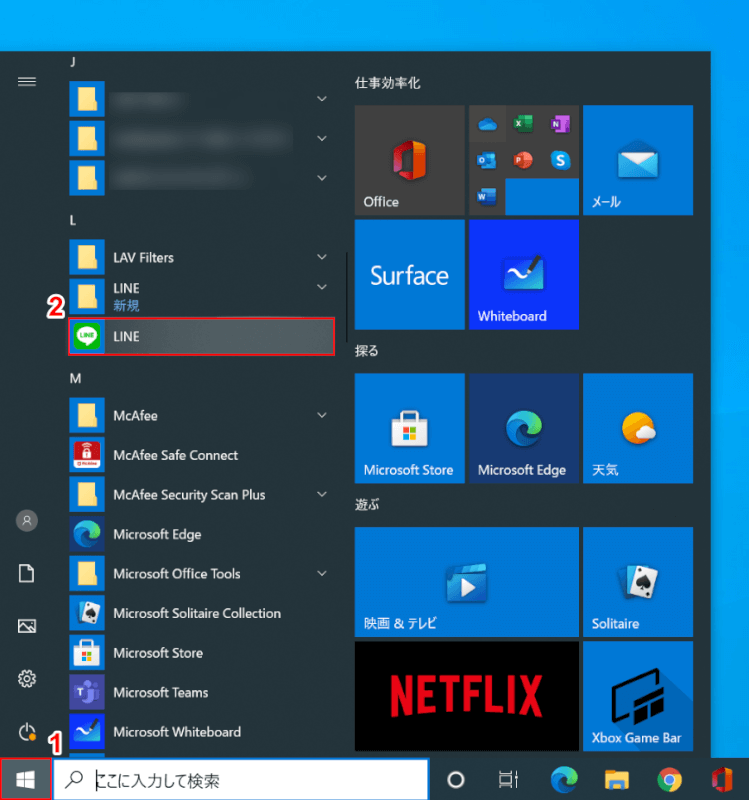
Task: Open Skype in Office folder tile
Action: click(560, 160)
